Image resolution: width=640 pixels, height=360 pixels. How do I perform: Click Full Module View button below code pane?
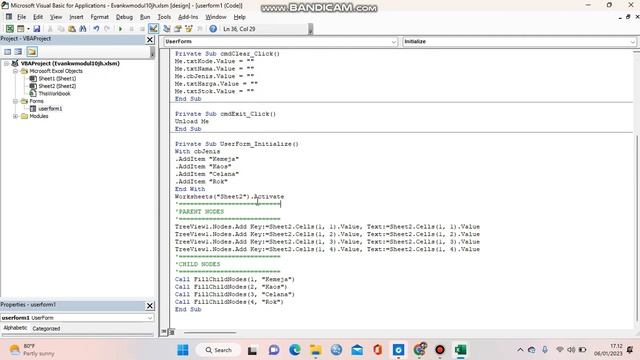click(171, 332)
